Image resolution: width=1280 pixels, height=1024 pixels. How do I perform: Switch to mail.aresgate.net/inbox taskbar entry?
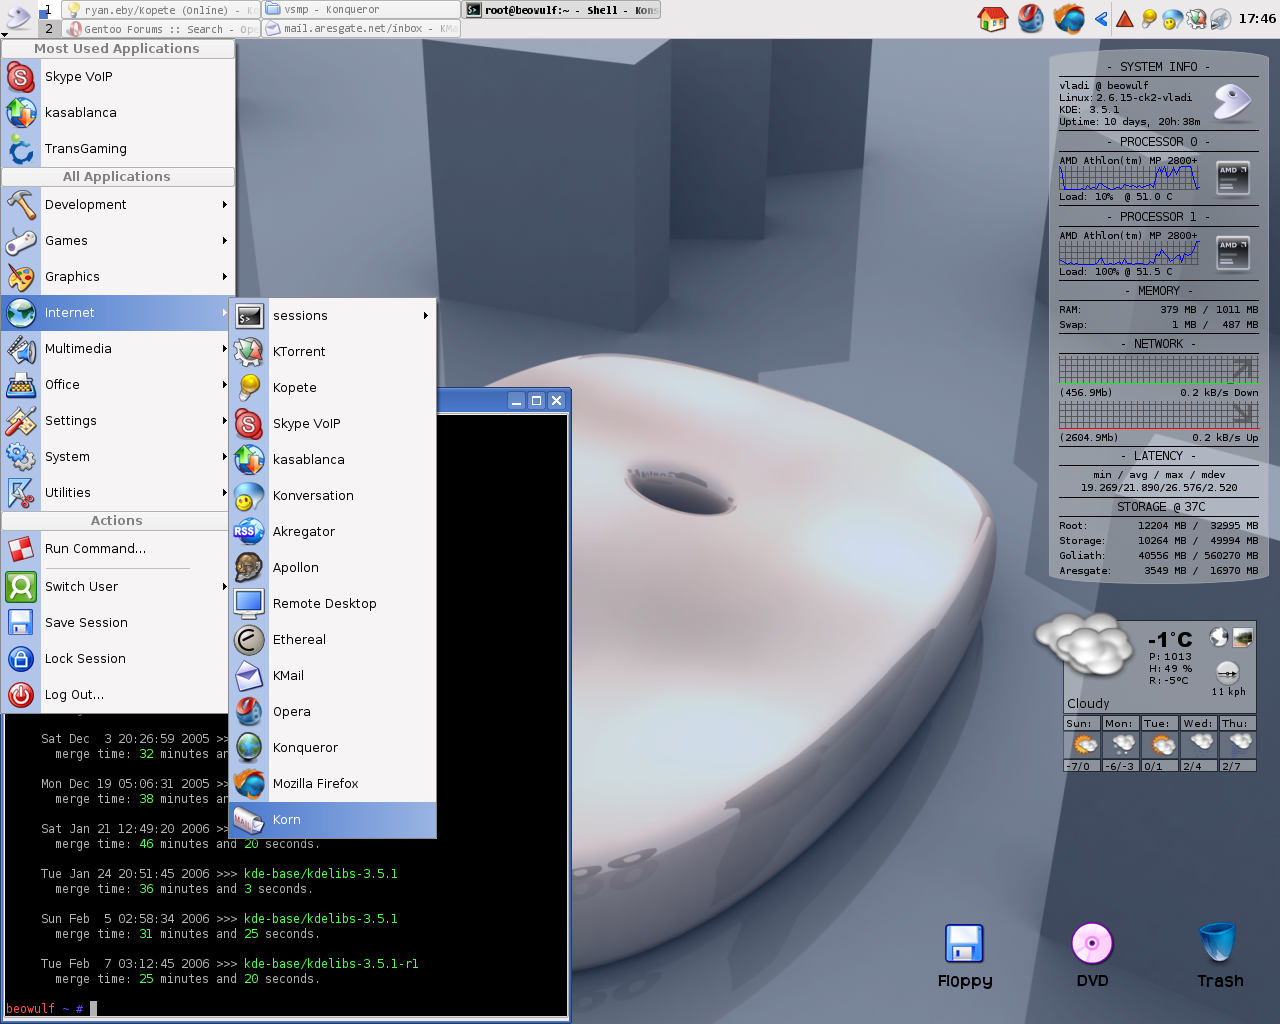coord(361,29)
